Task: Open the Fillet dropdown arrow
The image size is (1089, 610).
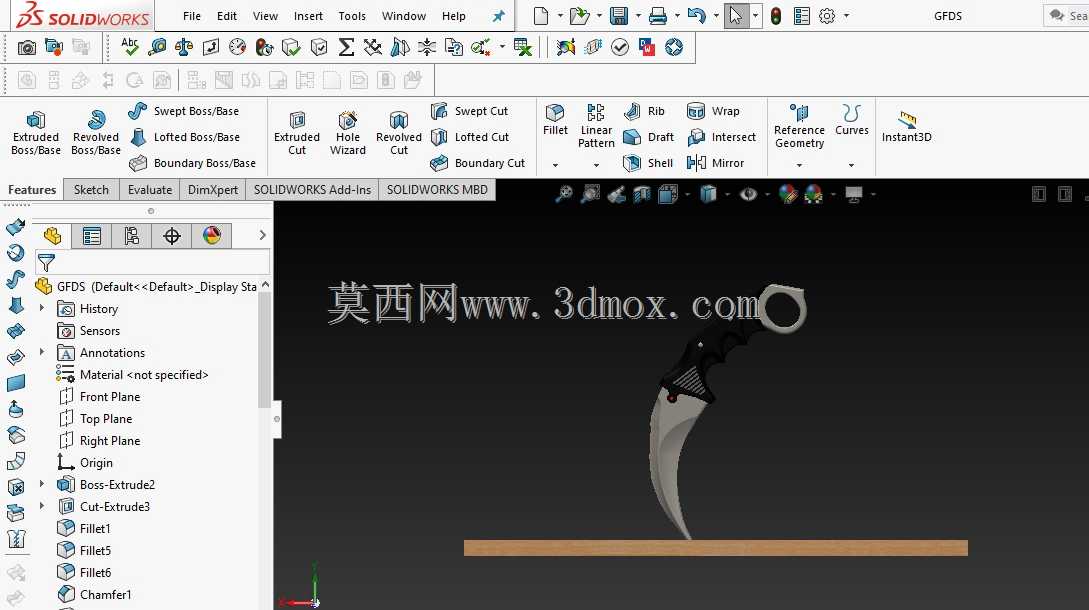Action: tap(555, 165)
